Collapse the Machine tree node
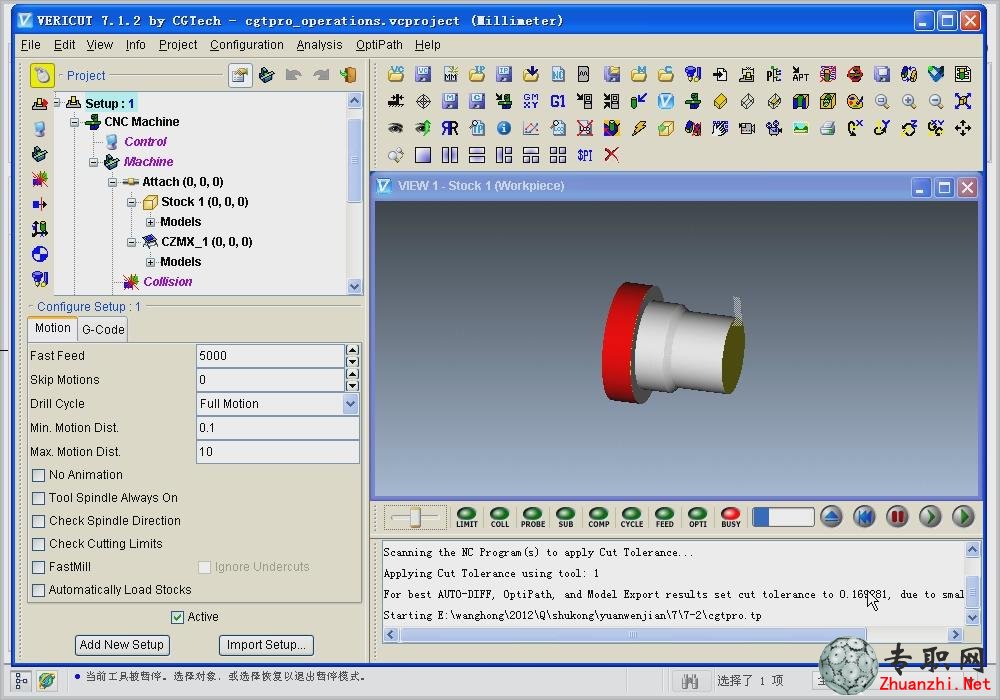Screen dimensions: 1000x700 (x=94, y=162)
